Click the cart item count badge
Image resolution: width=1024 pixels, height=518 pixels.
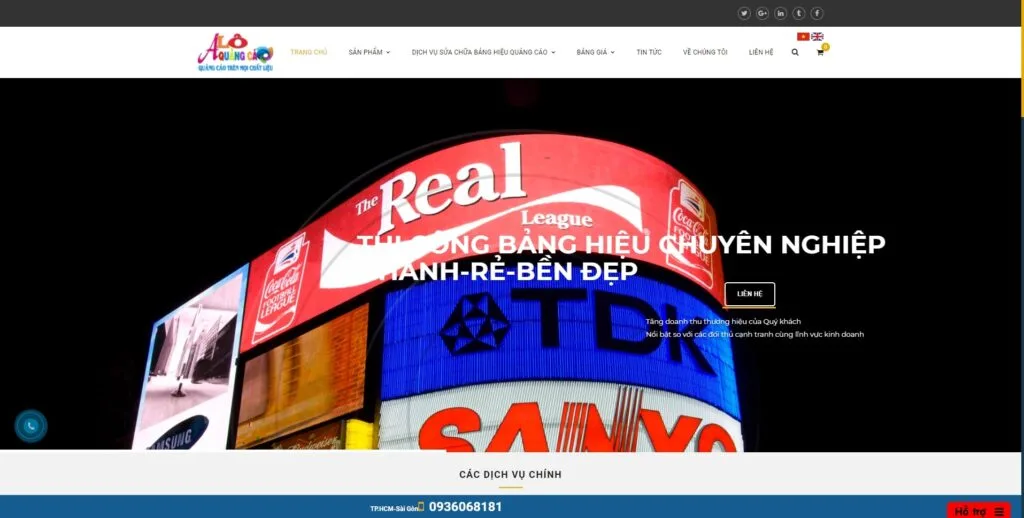(825, 46)
